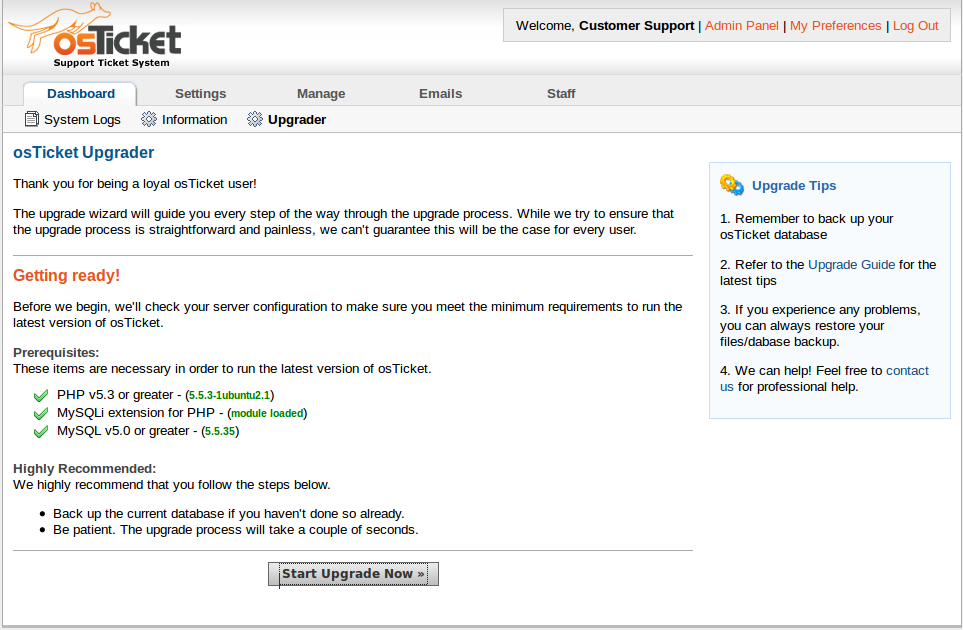Click the 5.5.35 MySQL version text

point(220,431)
